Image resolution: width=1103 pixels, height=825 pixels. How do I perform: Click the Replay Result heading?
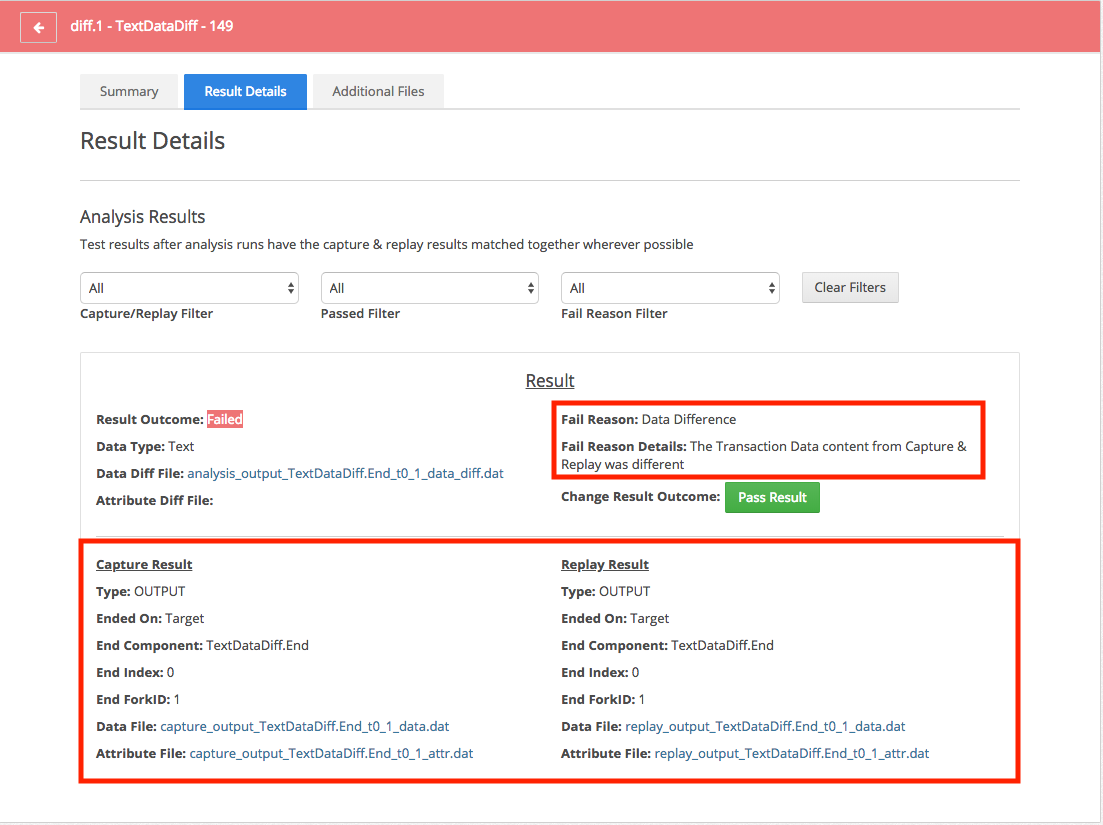point(605,565)
